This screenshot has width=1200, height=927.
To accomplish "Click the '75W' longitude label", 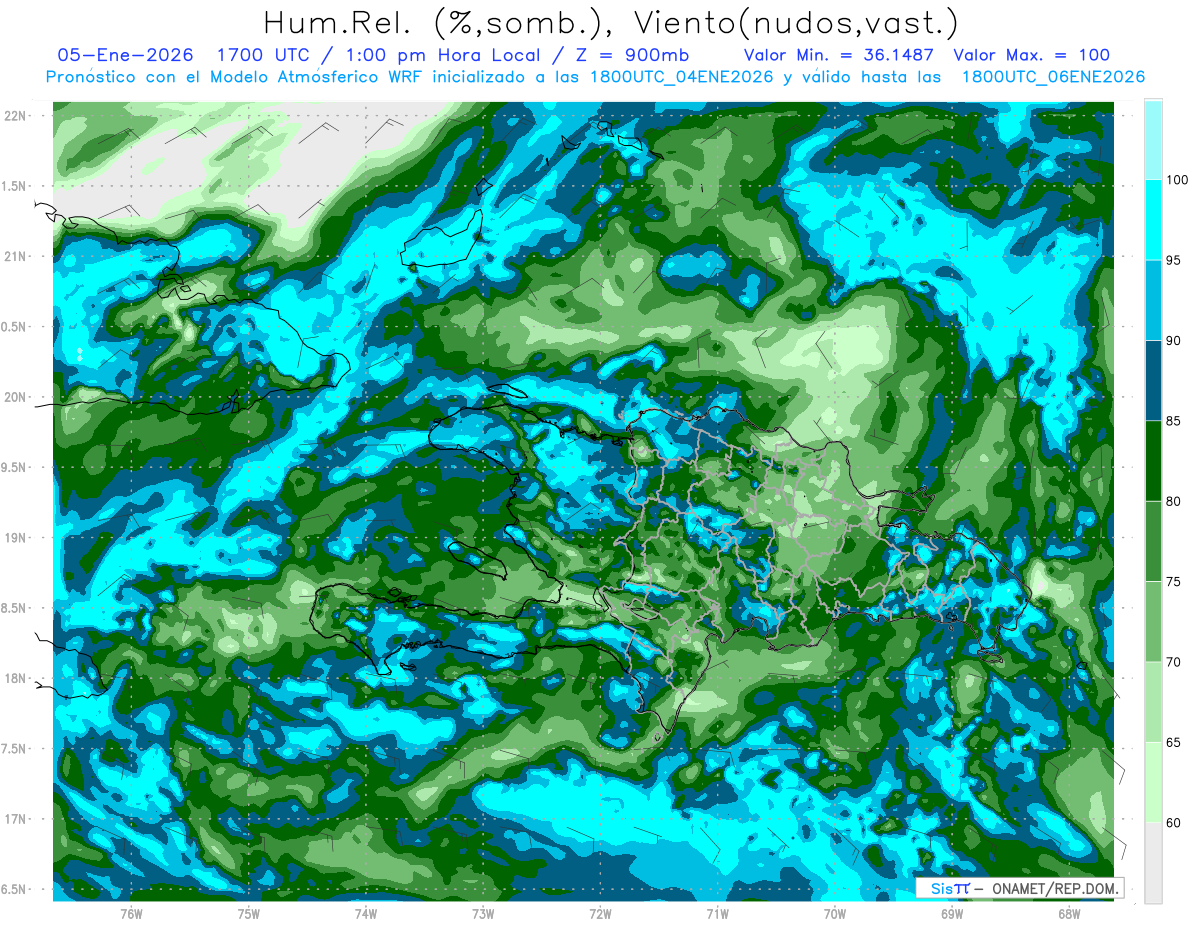I will click(249, 913).
